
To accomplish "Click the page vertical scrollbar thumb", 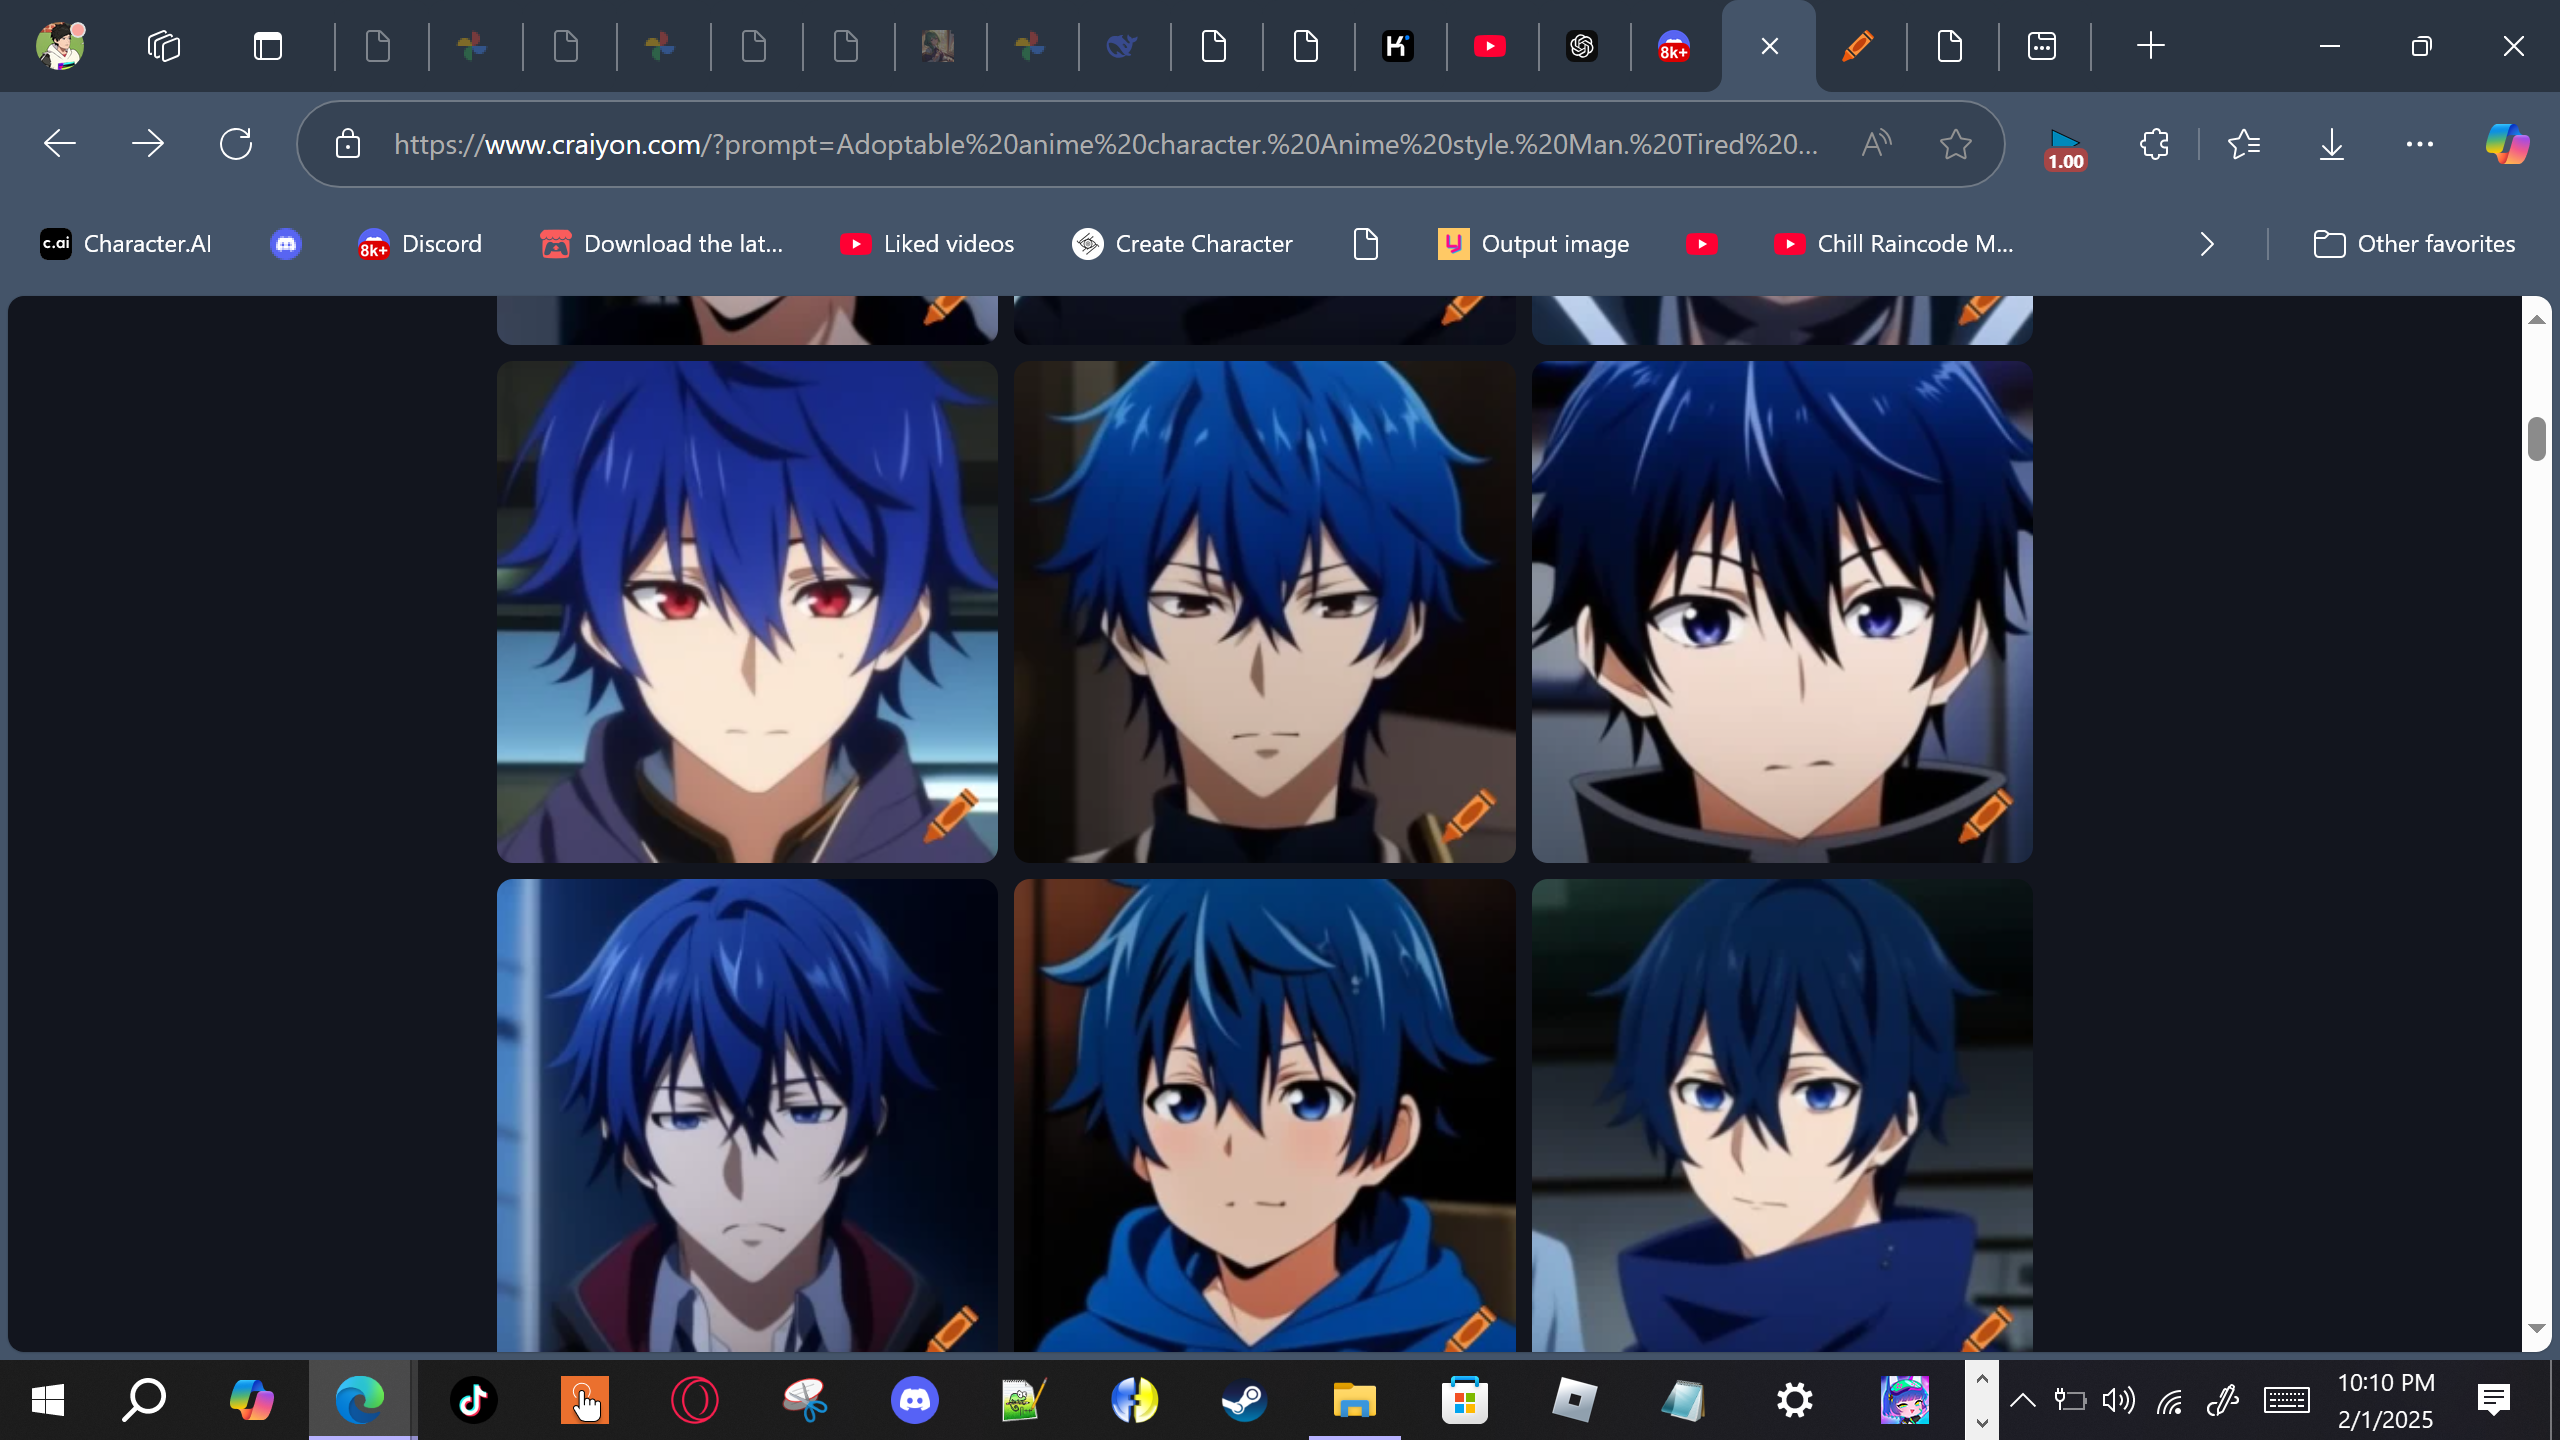I will (x=2536, y=438).
